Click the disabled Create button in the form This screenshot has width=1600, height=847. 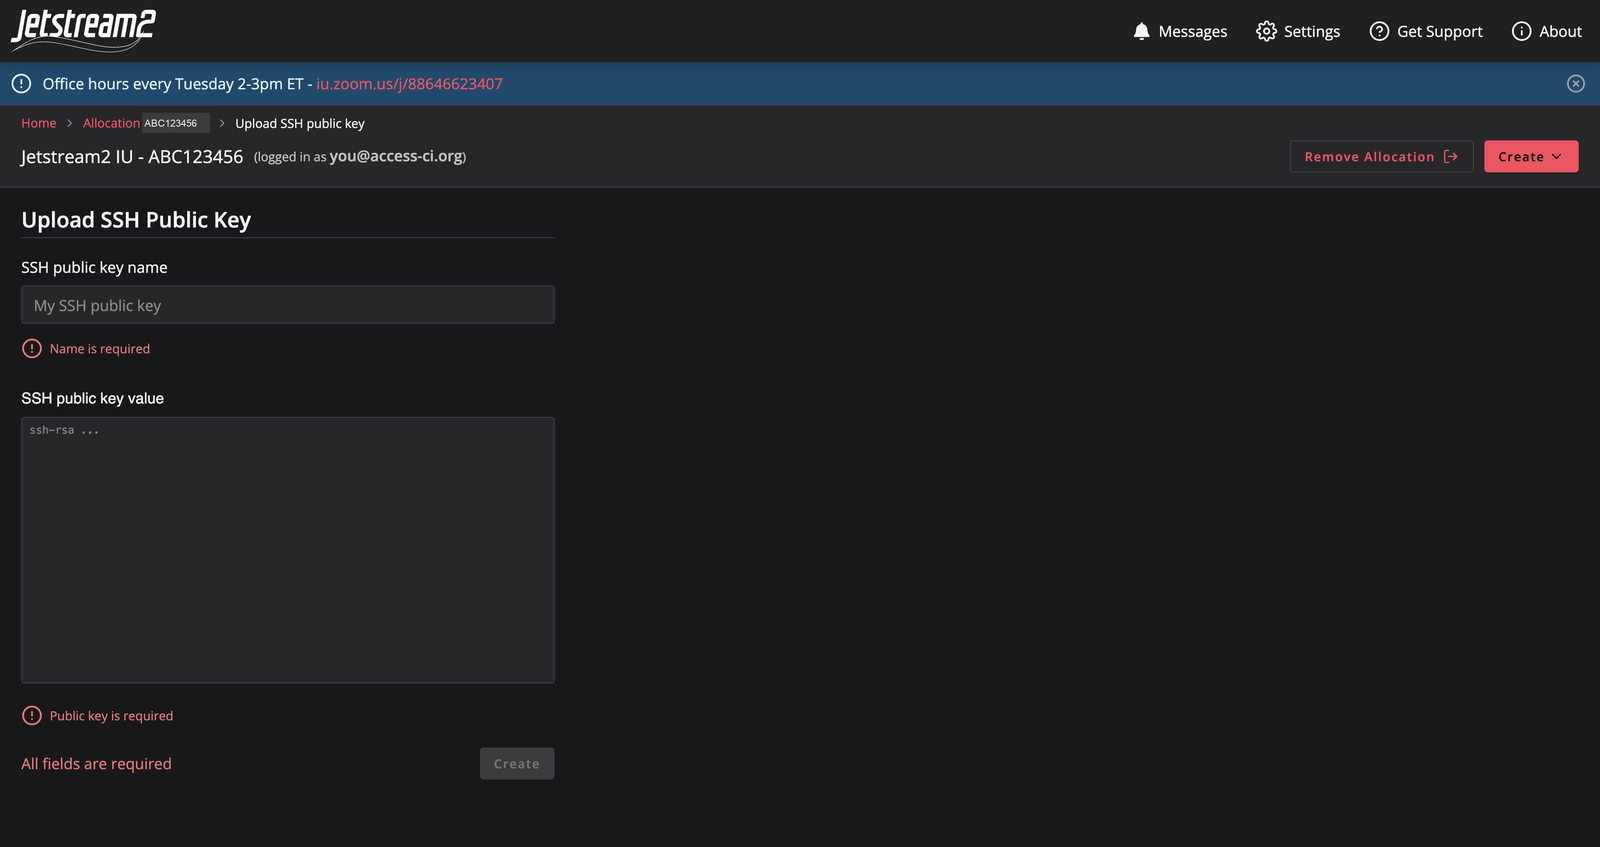[517, 763]
